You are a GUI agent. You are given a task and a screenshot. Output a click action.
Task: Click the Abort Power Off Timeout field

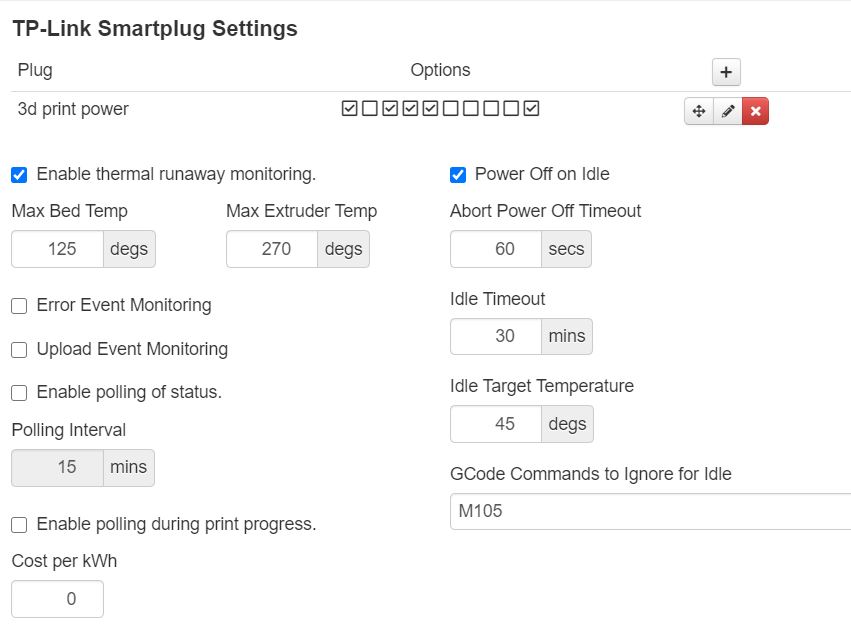(495, 248)
